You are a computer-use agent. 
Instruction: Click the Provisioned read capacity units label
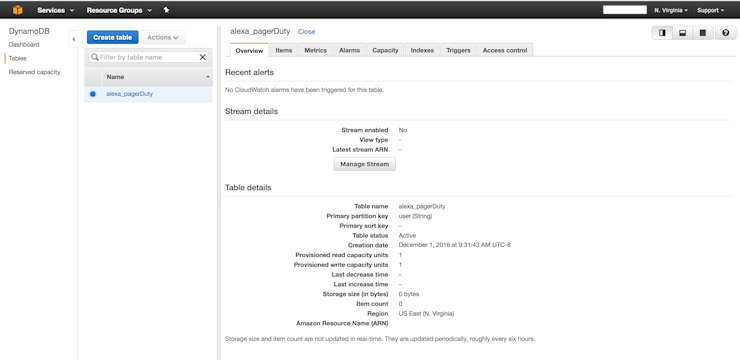tap(342, 255)
